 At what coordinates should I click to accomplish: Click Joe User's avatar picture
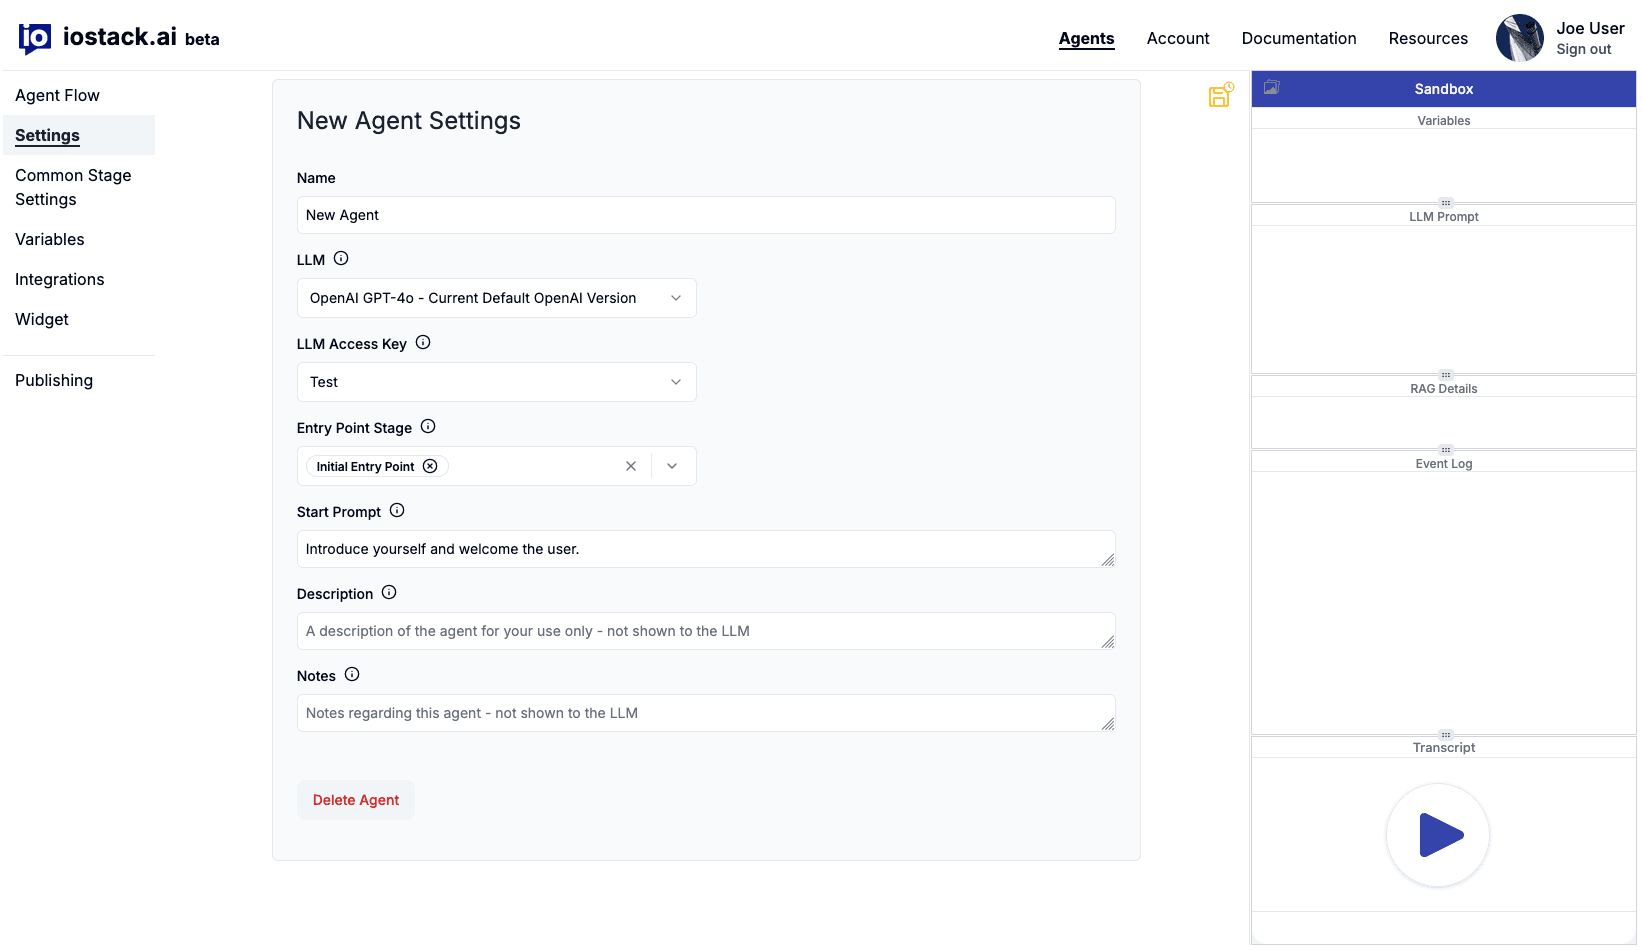tap(1520, 38)
